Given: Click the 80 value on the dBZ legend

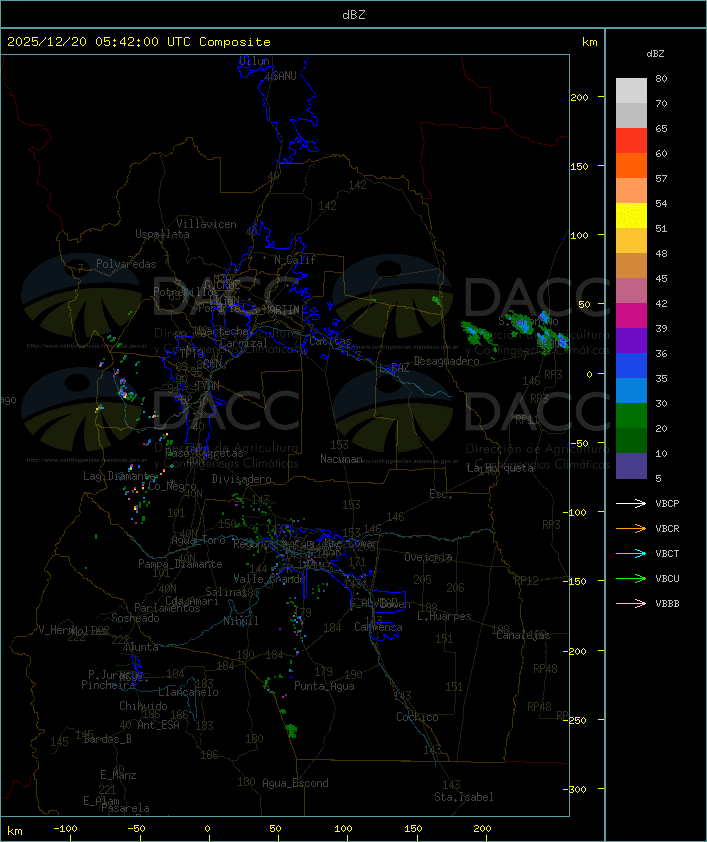Looking at the screenshot, I should pos(661,78).
